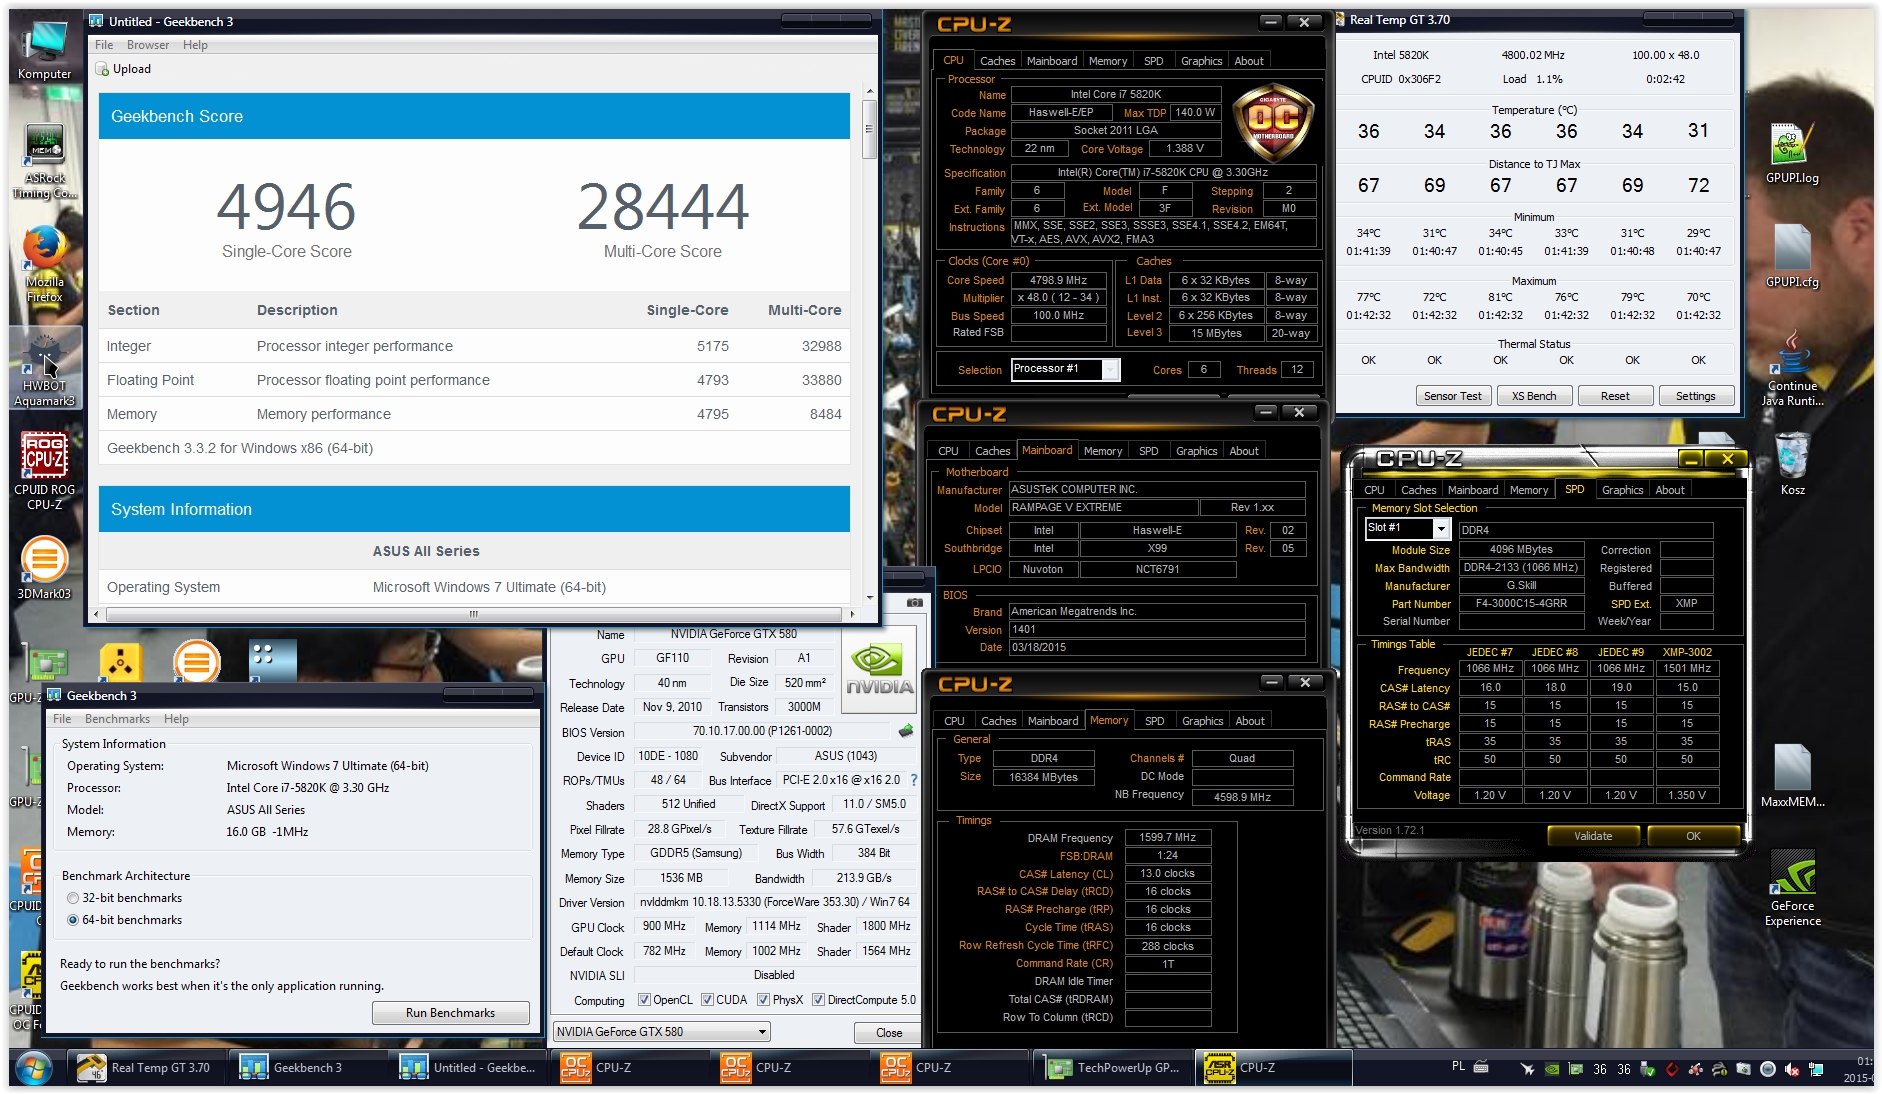The image size is (1882, 1094).
Task: Click the Integer row in Geekbench table
Action: pyautogui.click(x=474, y=346)
